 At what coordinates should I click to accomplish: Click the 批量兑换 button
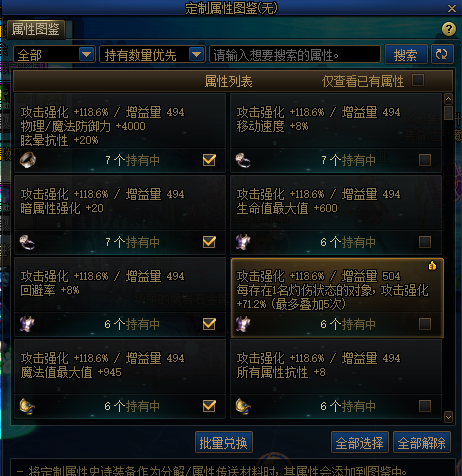pos(224,442)
